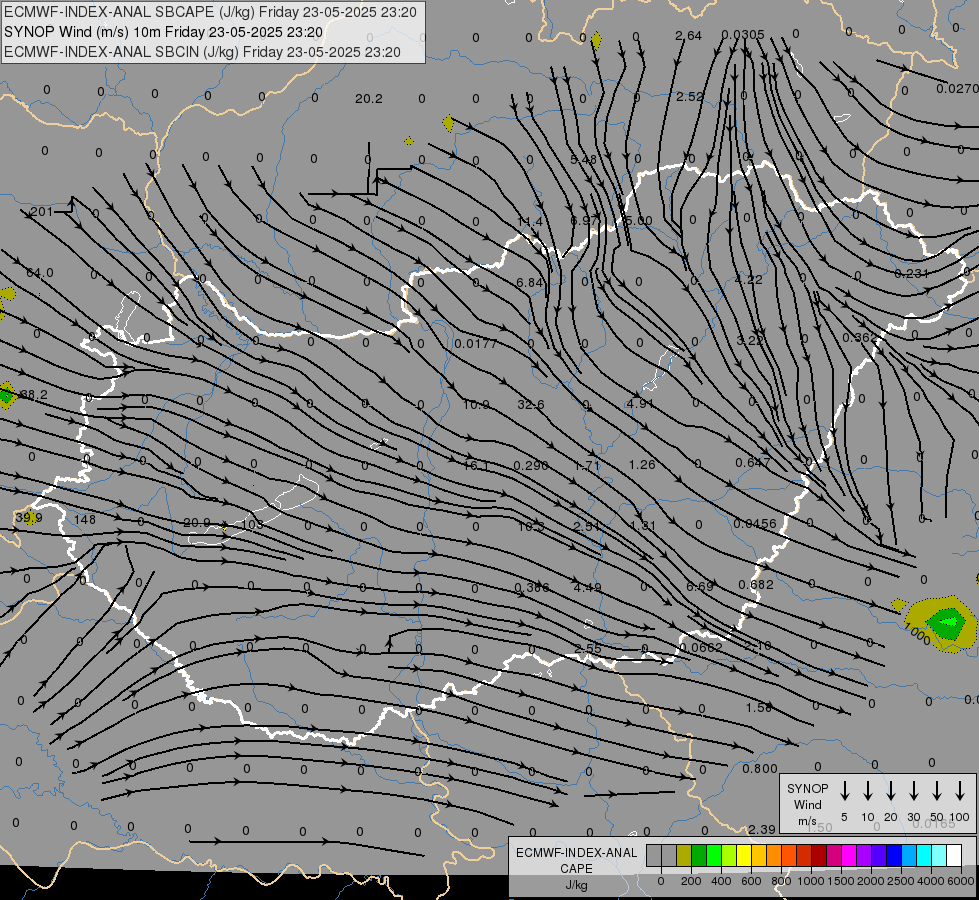The height and width of the screenshot is (900, 979).
Task: Click the value 0.682 on the map
Action: 755,585
